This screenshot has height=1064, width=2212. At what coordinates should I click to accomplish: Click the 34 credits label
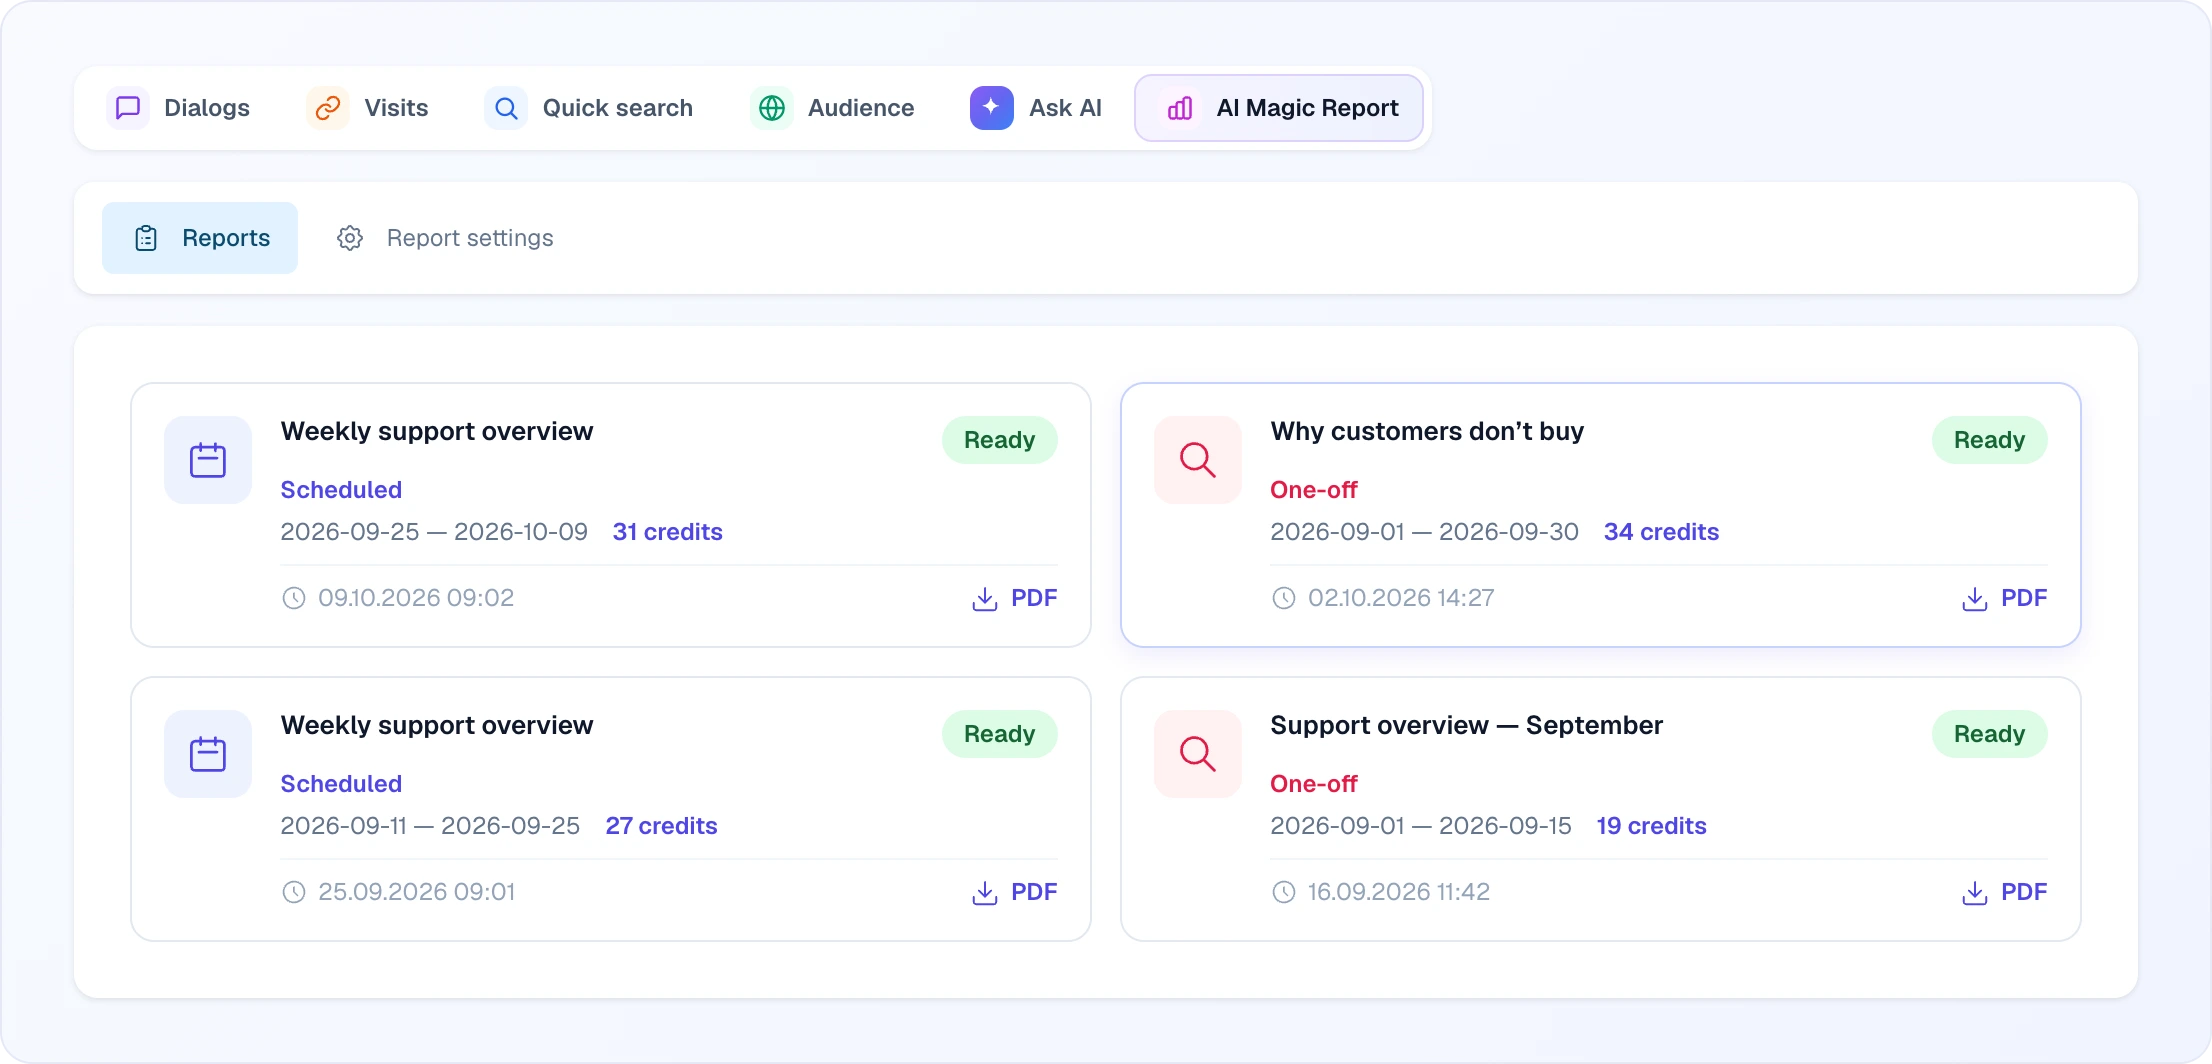click(1661, 532)
